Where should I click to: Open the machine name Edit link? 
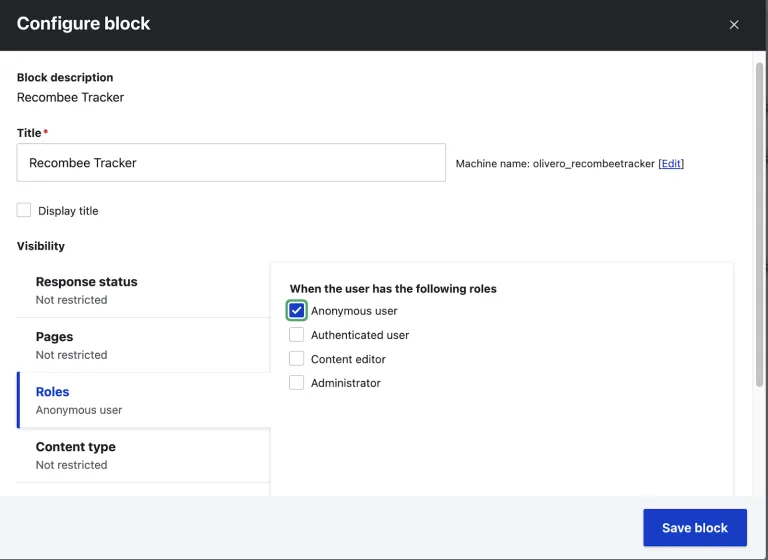tap(671, 164)
